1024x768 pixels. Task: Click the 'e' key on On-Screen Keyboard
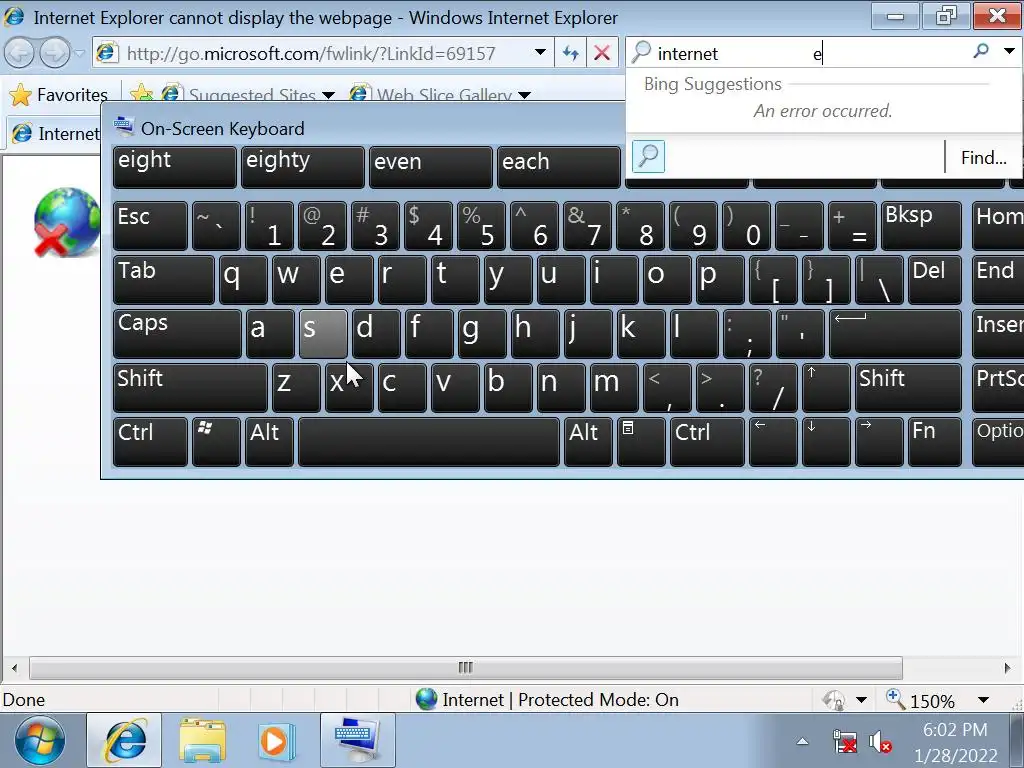(349, 280)
